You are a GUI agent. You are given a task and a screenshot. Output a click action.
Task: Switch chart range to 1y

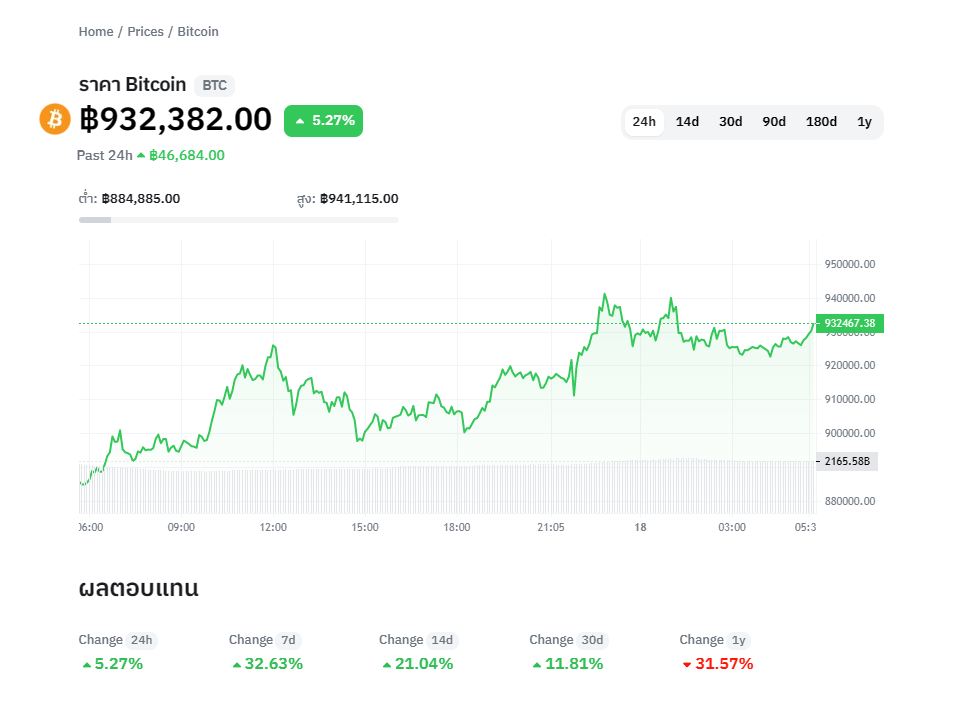(864, 122)
